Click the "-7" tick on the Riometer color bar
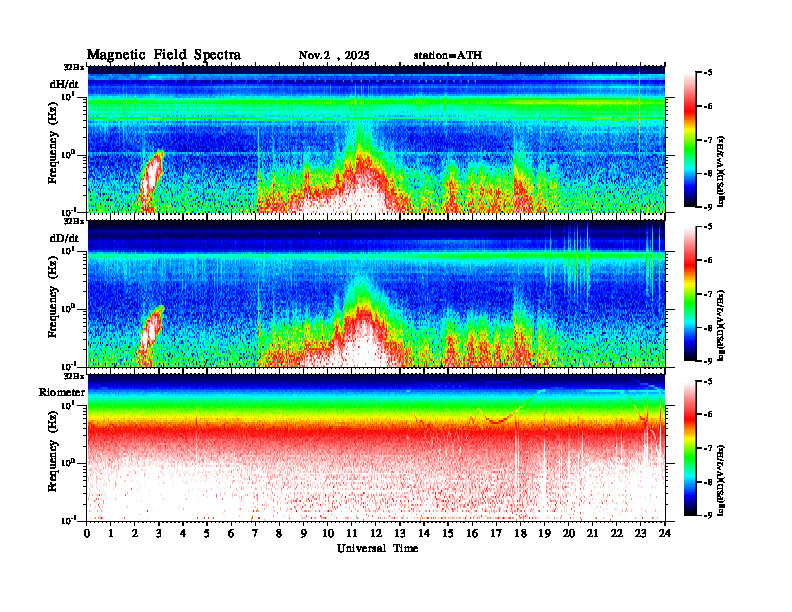The height and width of the screenshot is (612, 792). pos(708,448)
